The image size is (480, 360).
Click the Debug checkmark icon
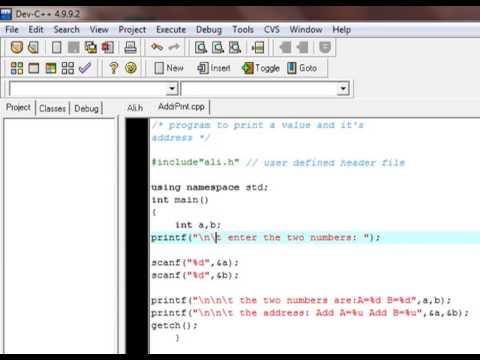click(x=85, y=68)
